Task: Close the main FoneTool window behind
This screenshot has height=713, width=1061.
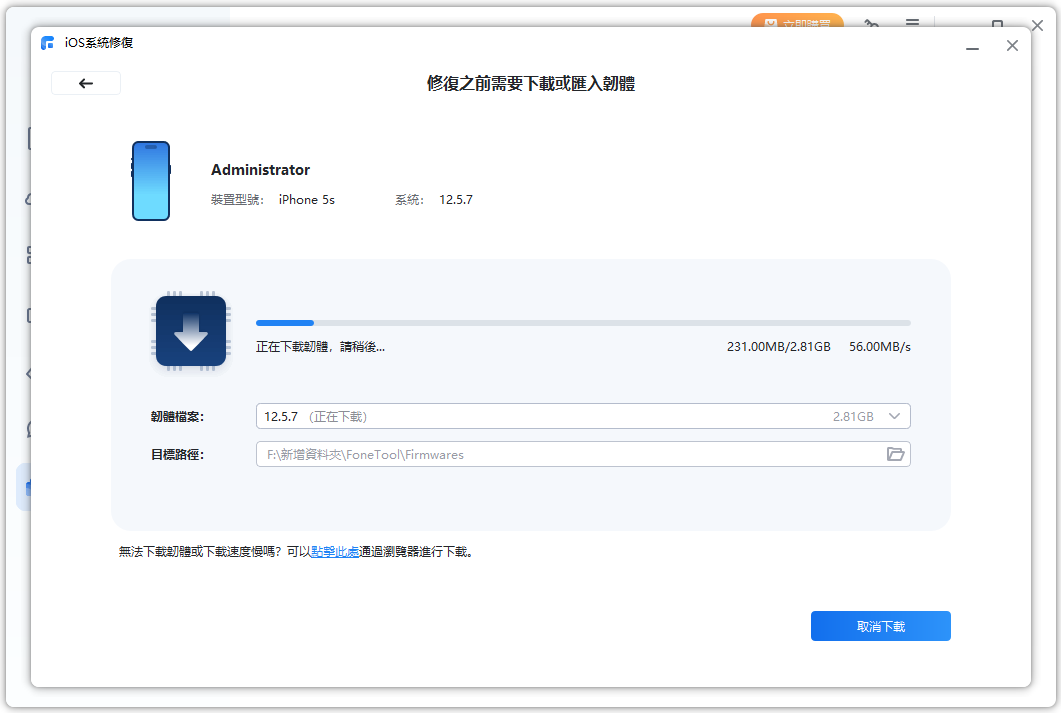Action: point(1037,25)
